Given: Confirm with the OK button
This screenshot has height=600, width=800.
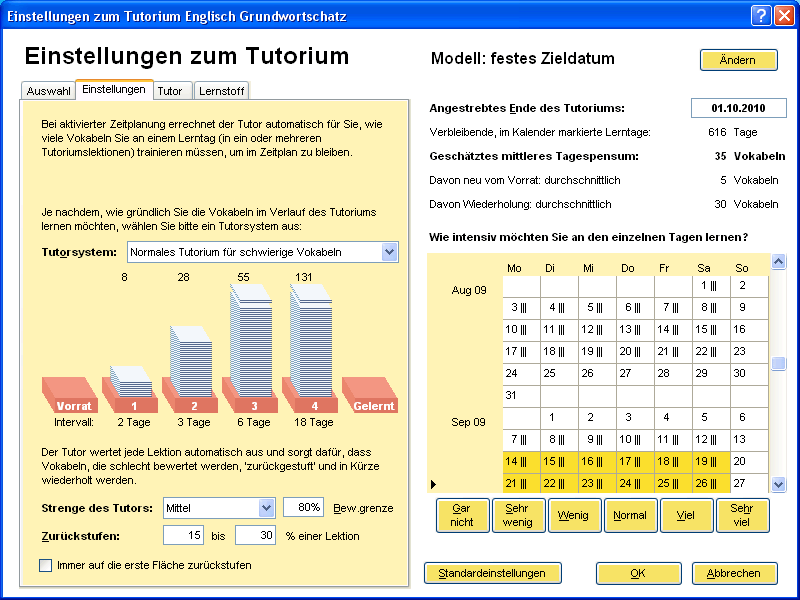Looking at the screenshot, I should [638, 573].
